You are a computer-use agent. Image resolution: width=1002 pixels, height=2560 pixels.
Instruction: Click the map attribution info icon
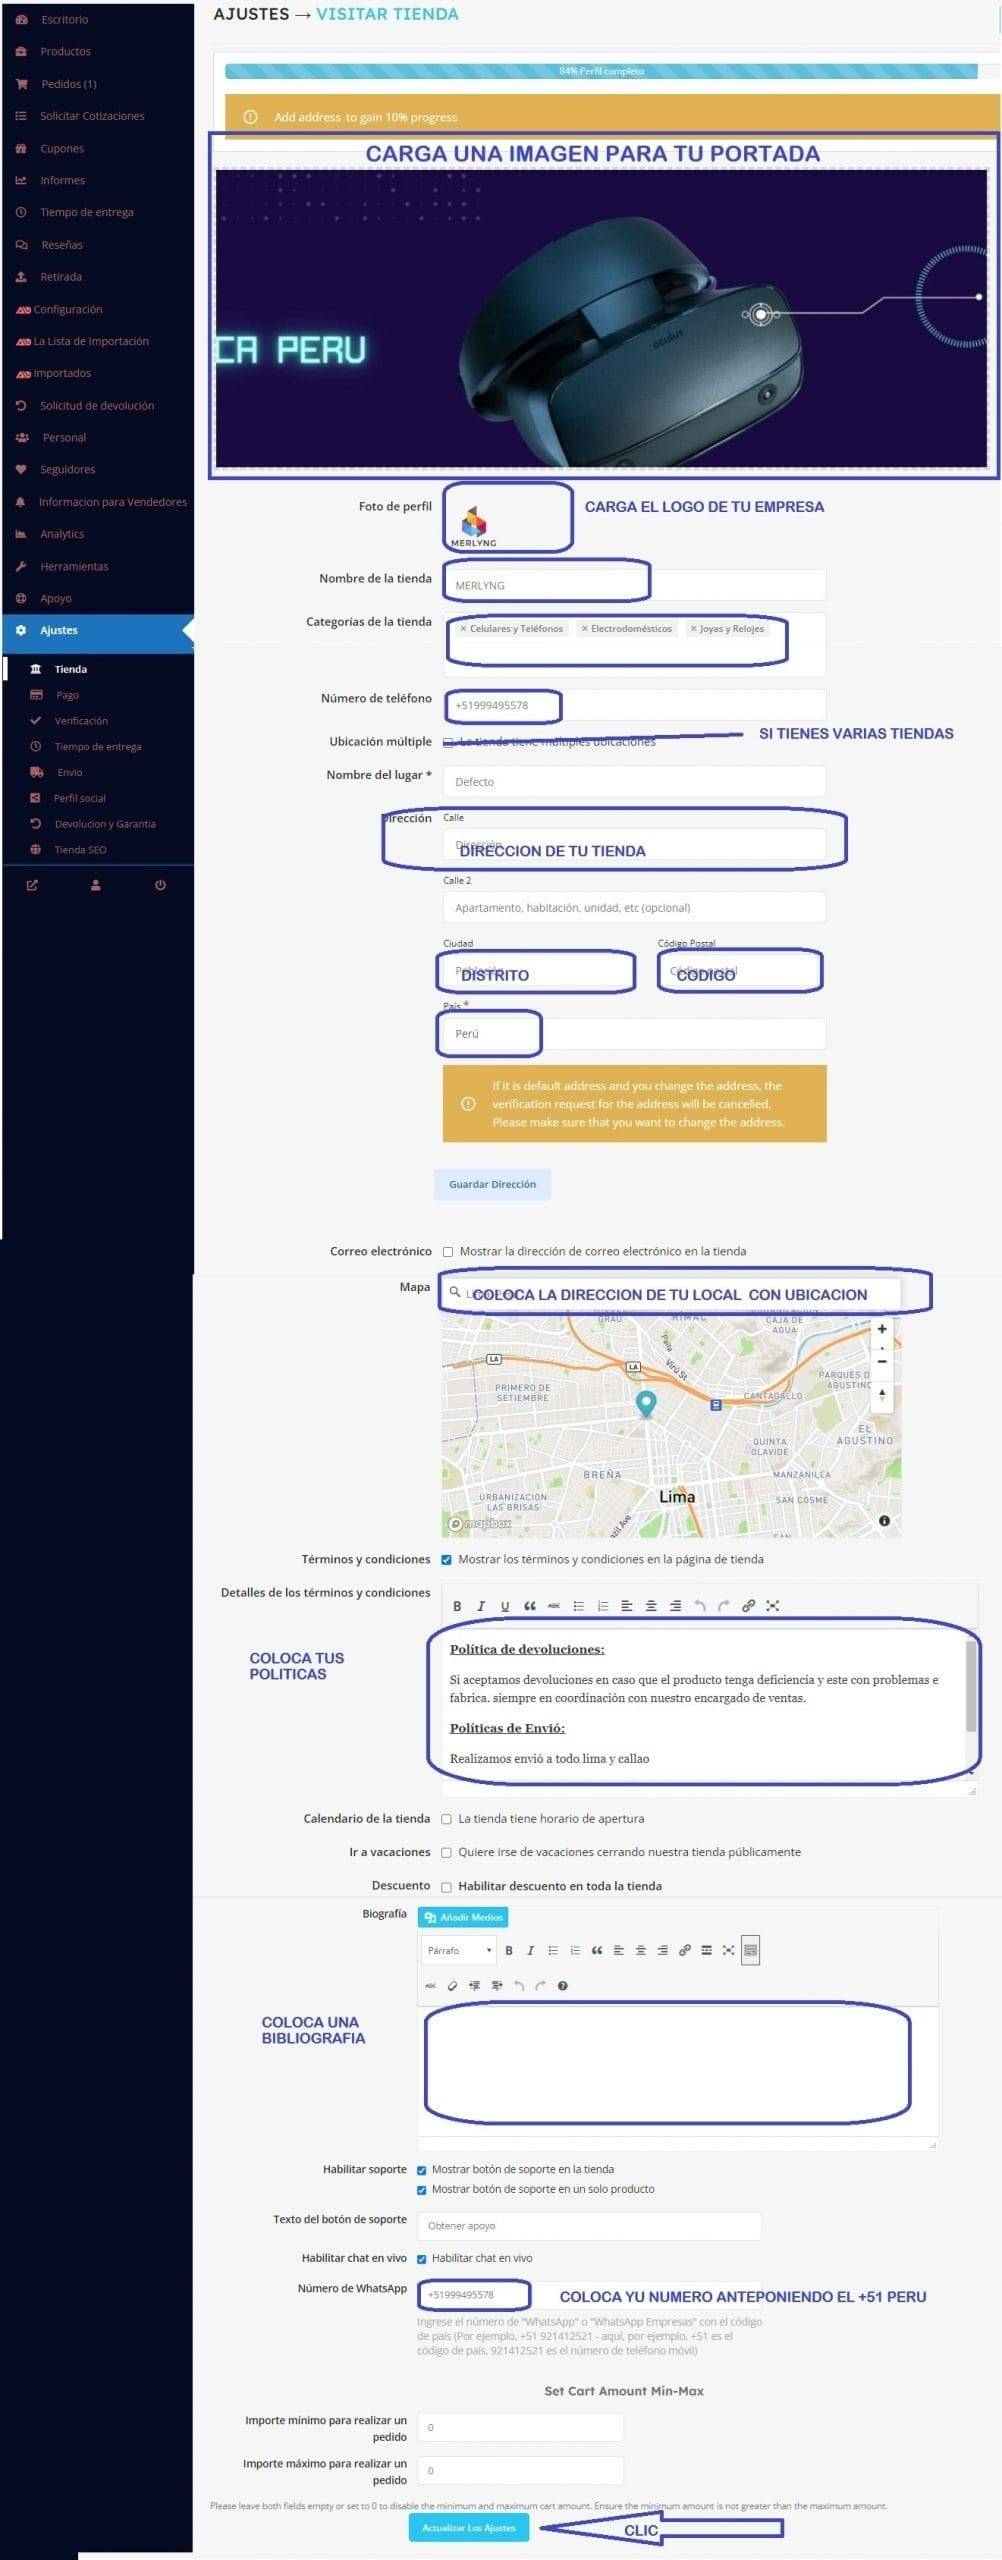pos(884,1521)
